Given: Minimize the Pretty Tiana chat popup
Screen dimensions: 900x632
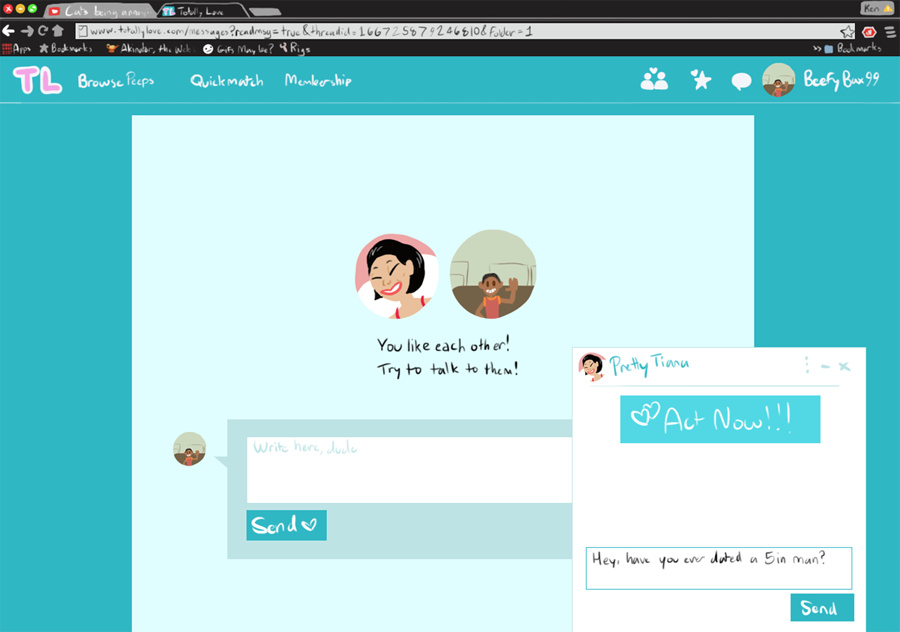Looking at the screenshot, I should [x=825, y=367].
